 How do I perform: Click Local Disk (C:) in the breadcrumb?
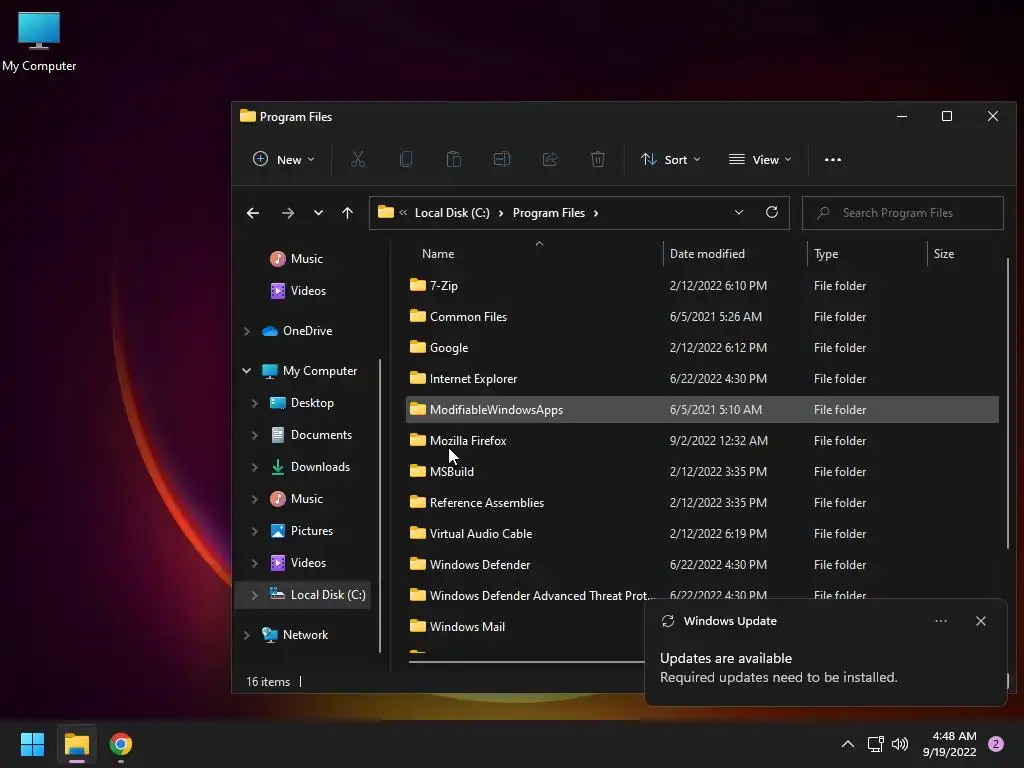452,213
